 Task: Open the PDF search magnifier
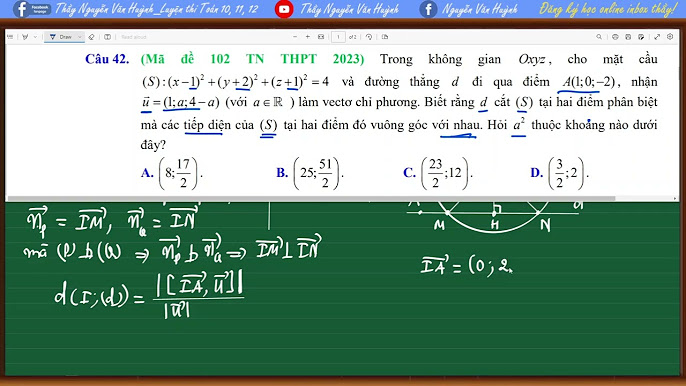click(x=599, y=37)
